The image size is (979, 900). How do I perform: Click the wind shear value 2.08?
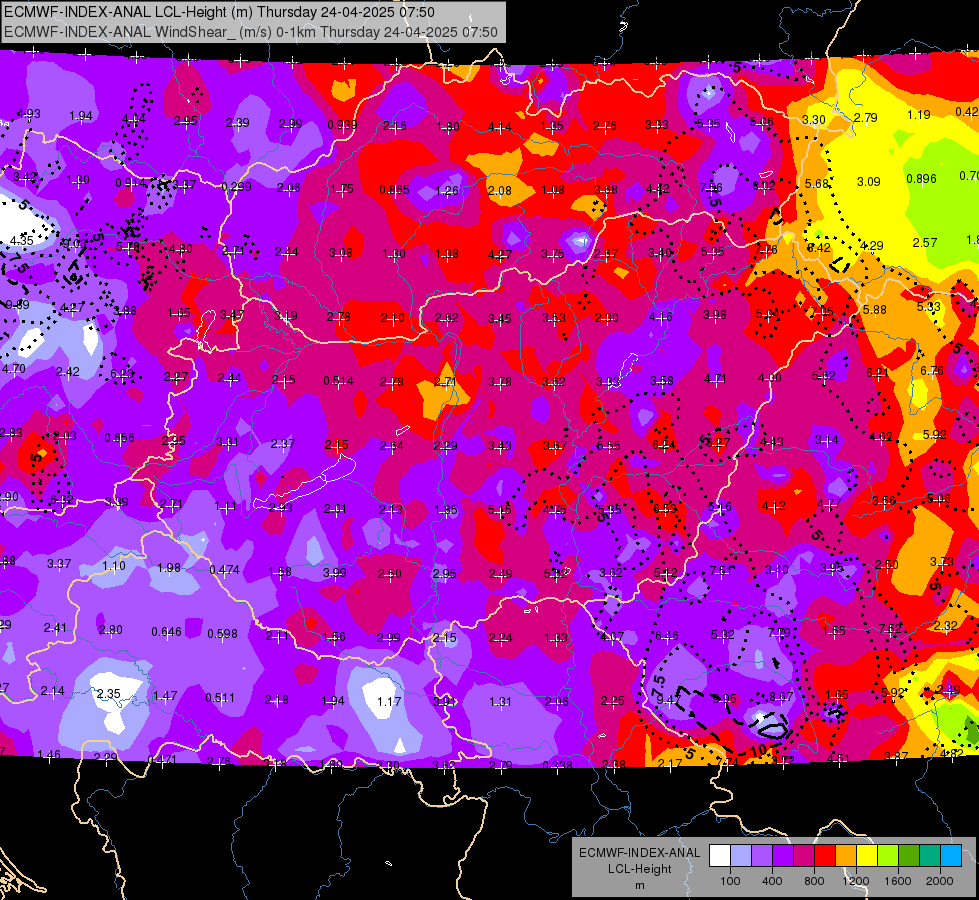coord(500,190)
